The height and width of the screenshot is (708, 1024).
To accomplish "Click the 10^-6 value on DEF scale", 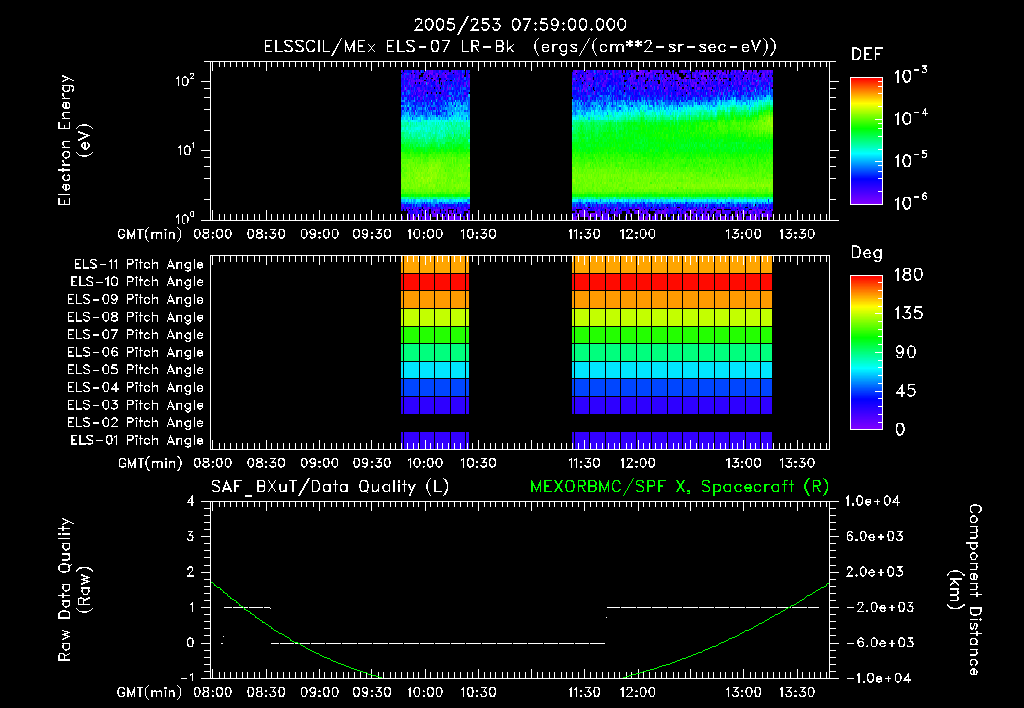I will 910,202.
